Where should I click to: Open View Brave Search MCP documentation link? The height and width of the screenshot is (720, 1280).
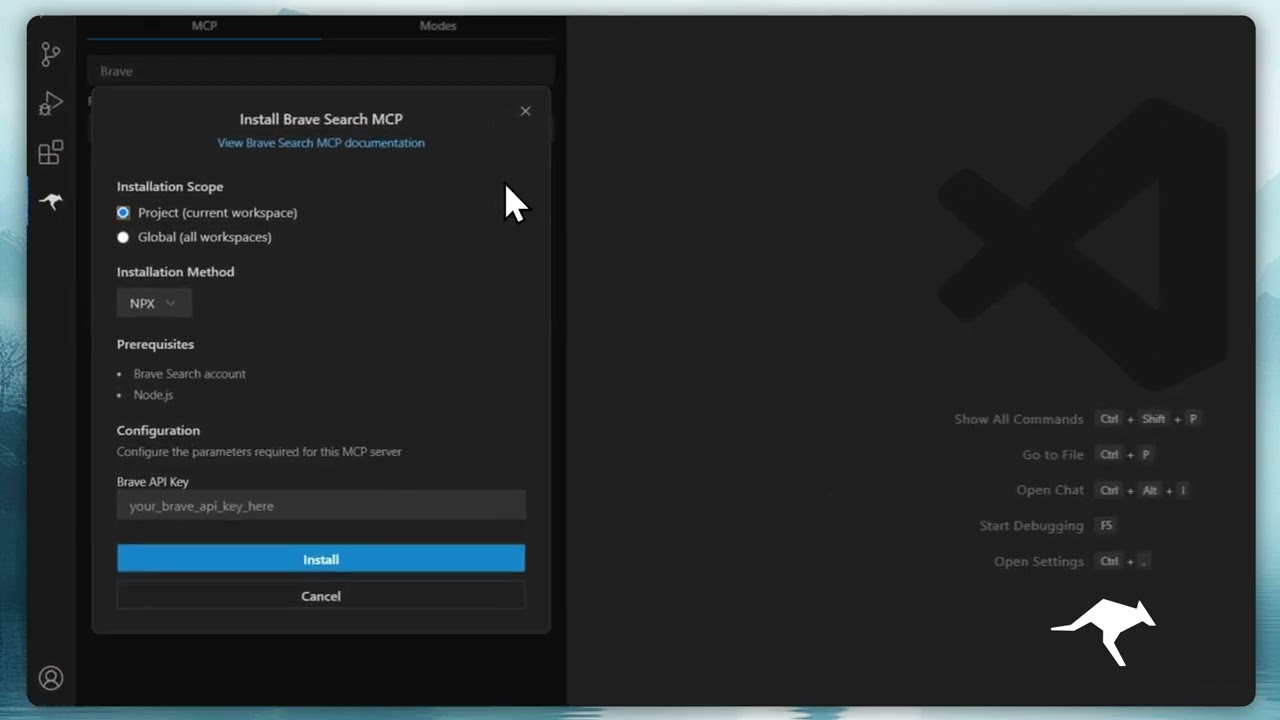[x=321, y=143]
